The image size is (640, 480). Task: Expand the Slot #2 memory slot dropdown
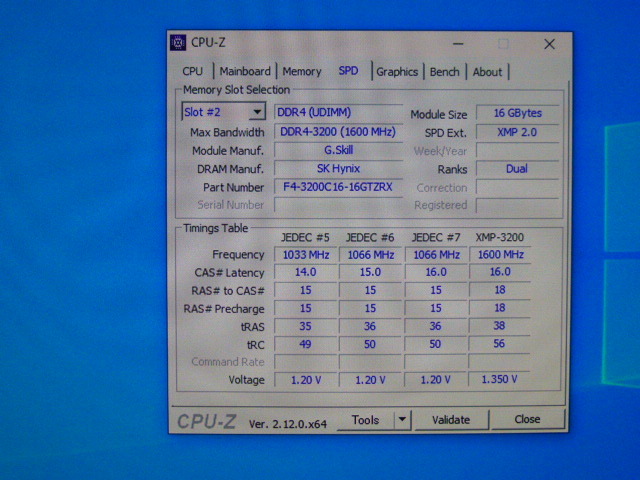pyautogui.click(x=257, y=111)
